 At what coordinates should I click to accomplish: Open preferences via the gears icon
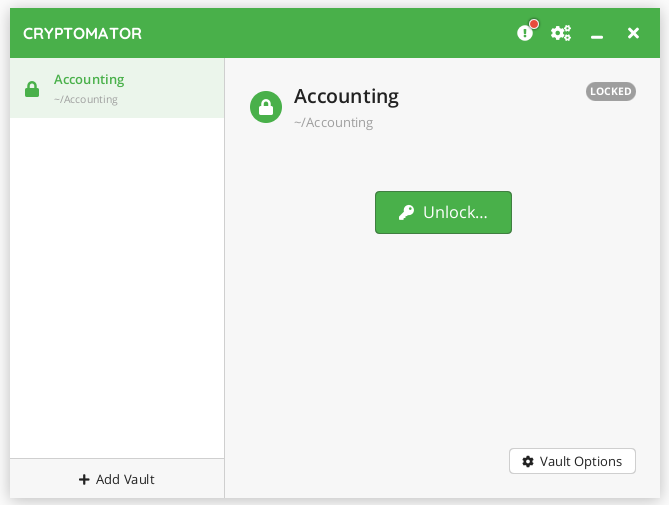(561, 34)
